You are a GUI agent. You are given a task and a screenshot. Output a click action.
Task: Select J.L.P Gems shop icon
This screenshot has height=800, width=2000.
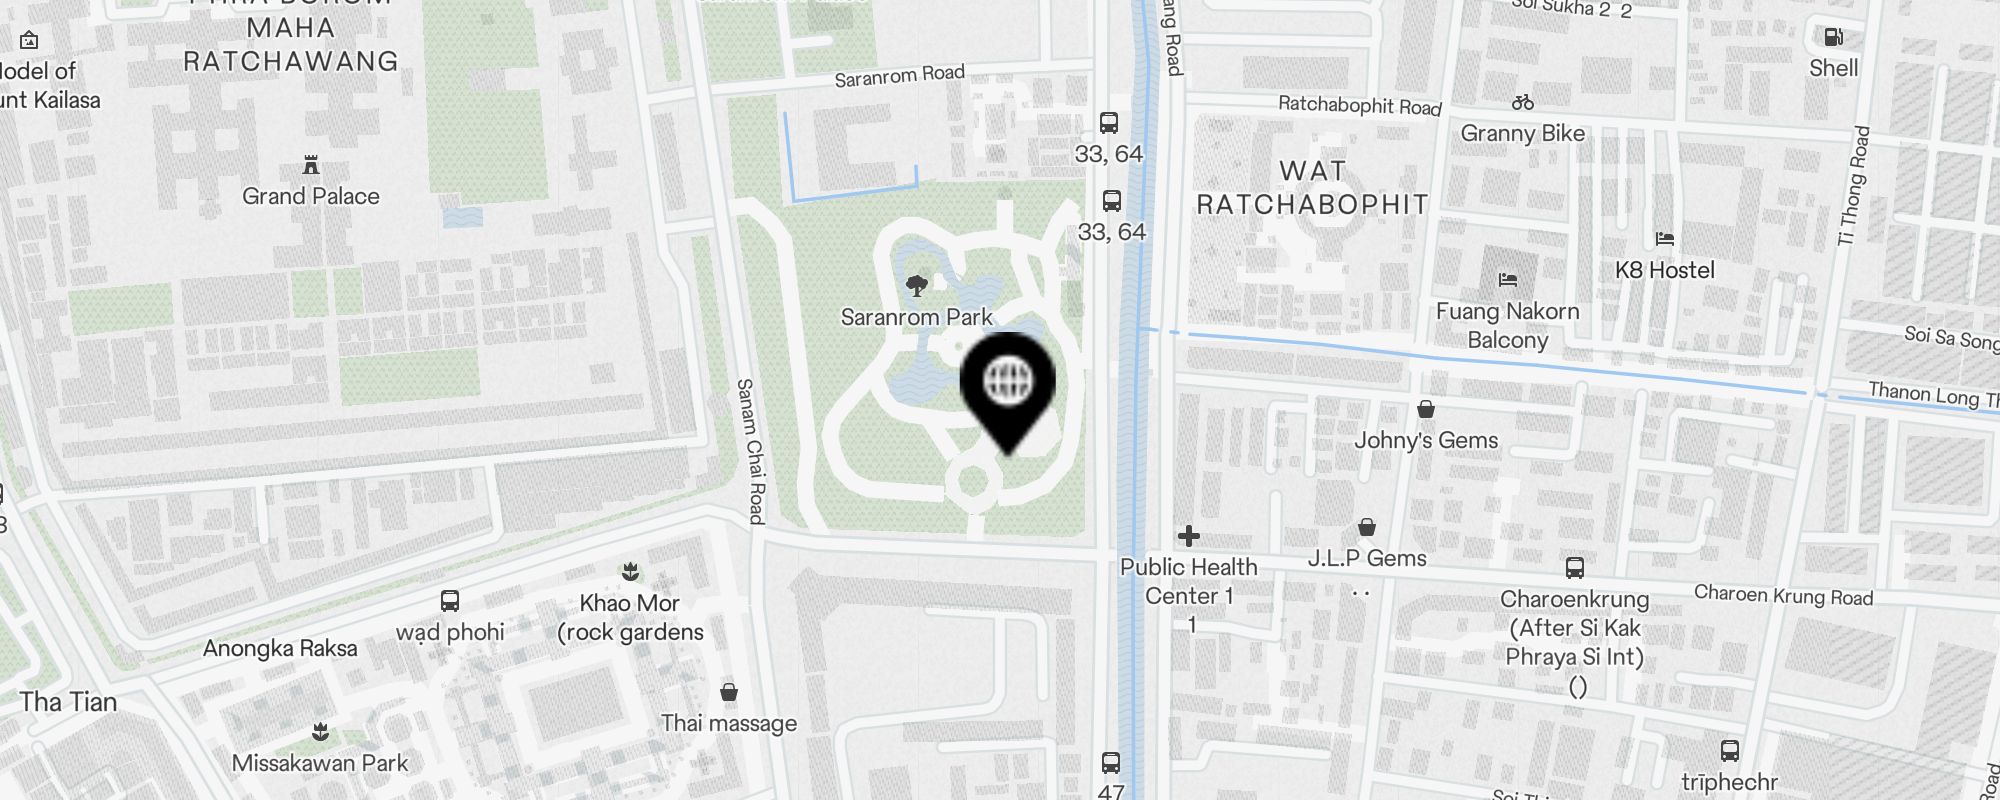click(1367, 527)
